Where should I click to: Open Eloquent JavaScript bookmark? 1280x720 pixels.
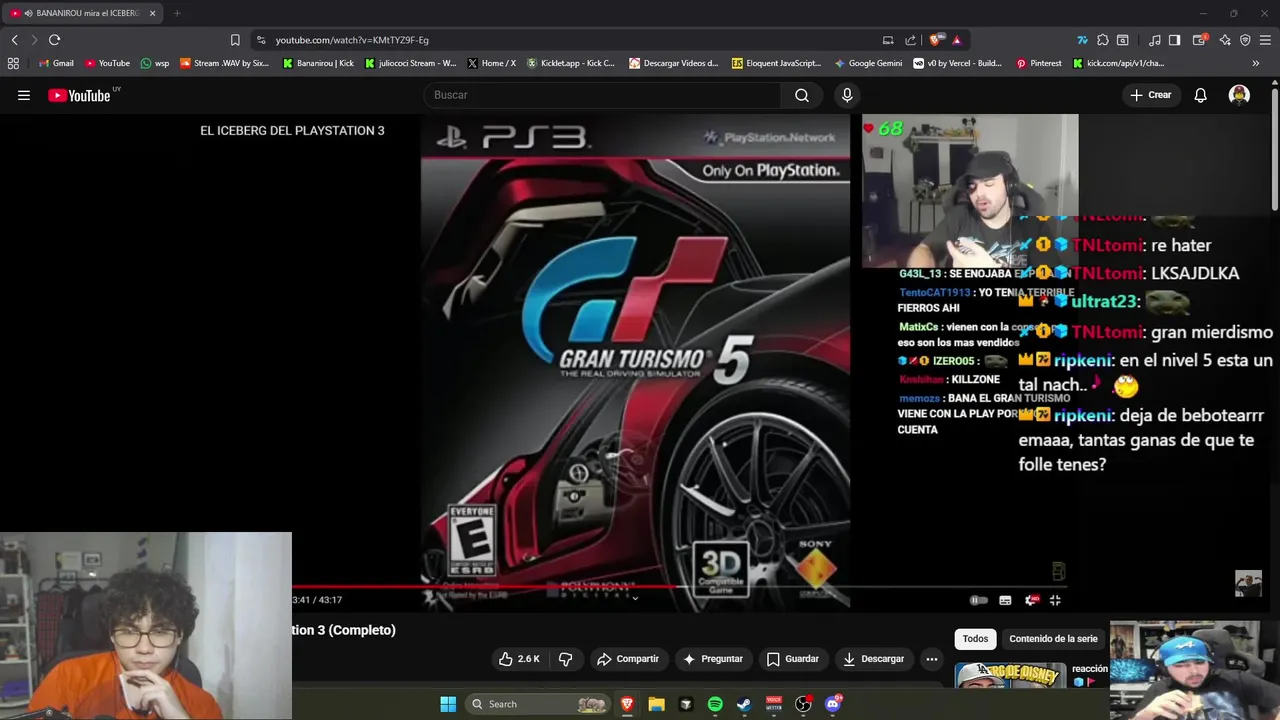tap(776, 63)
